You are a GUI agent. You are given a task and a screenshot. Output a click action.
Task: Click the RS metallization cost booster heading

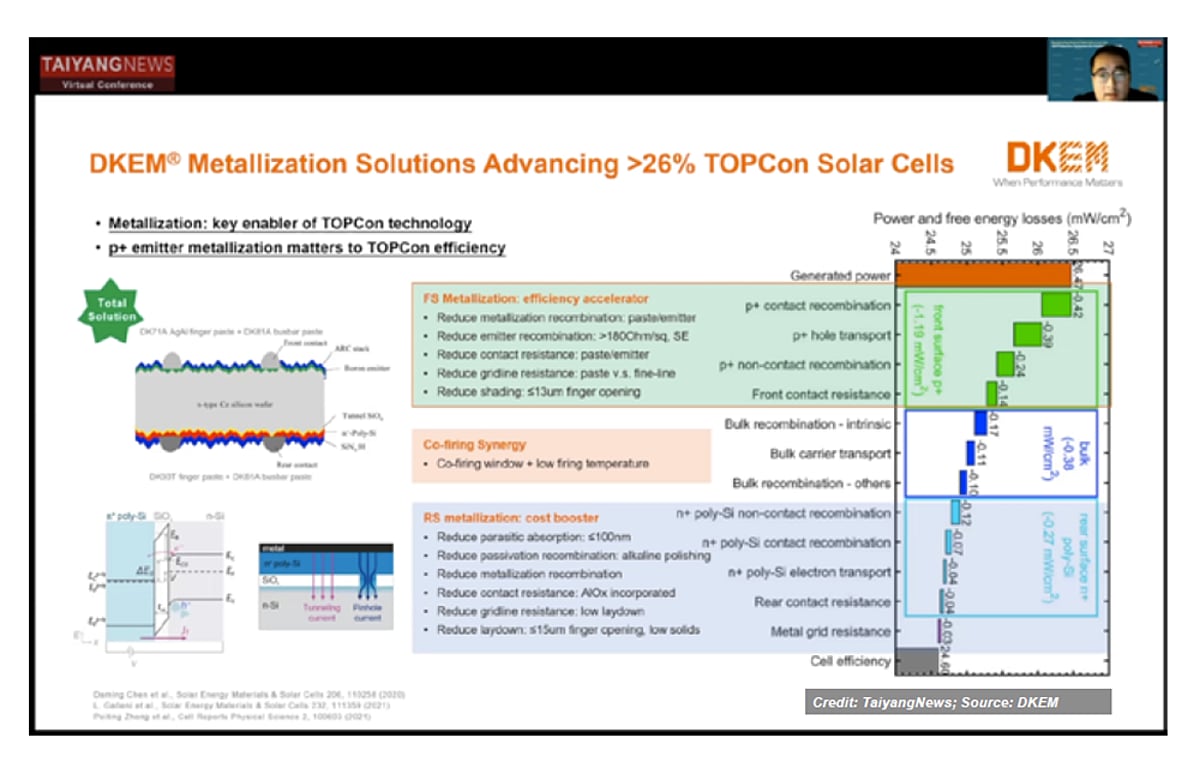pos(511,517)
